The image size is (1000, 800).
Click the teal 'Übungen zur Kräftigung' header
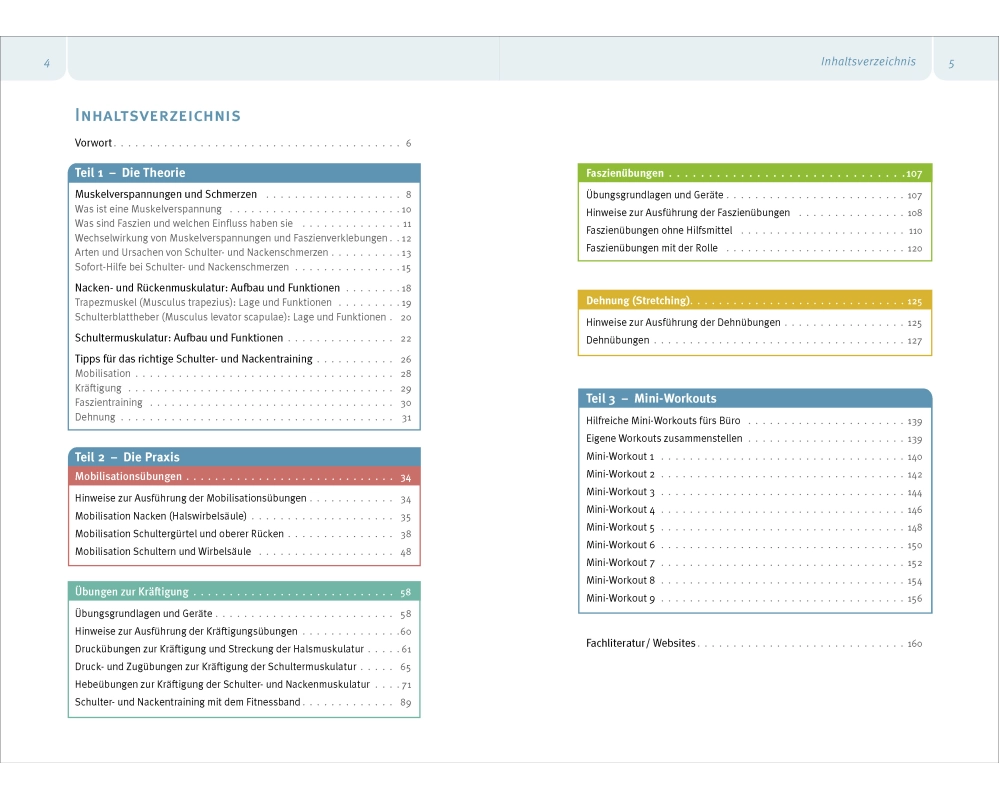(x=244, y=591)
